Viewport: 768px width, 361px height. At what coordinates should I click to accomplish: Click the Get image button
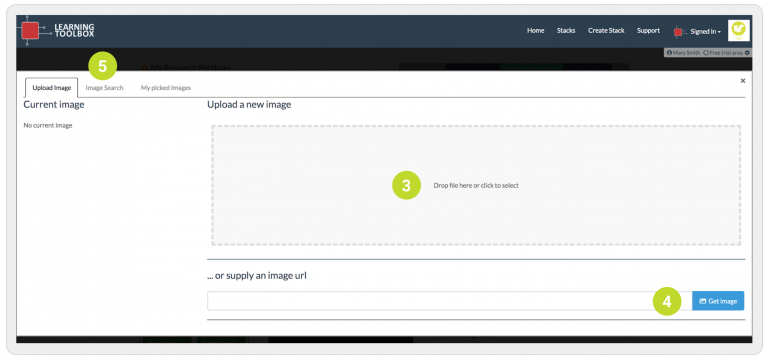click(x=718, y=301)
